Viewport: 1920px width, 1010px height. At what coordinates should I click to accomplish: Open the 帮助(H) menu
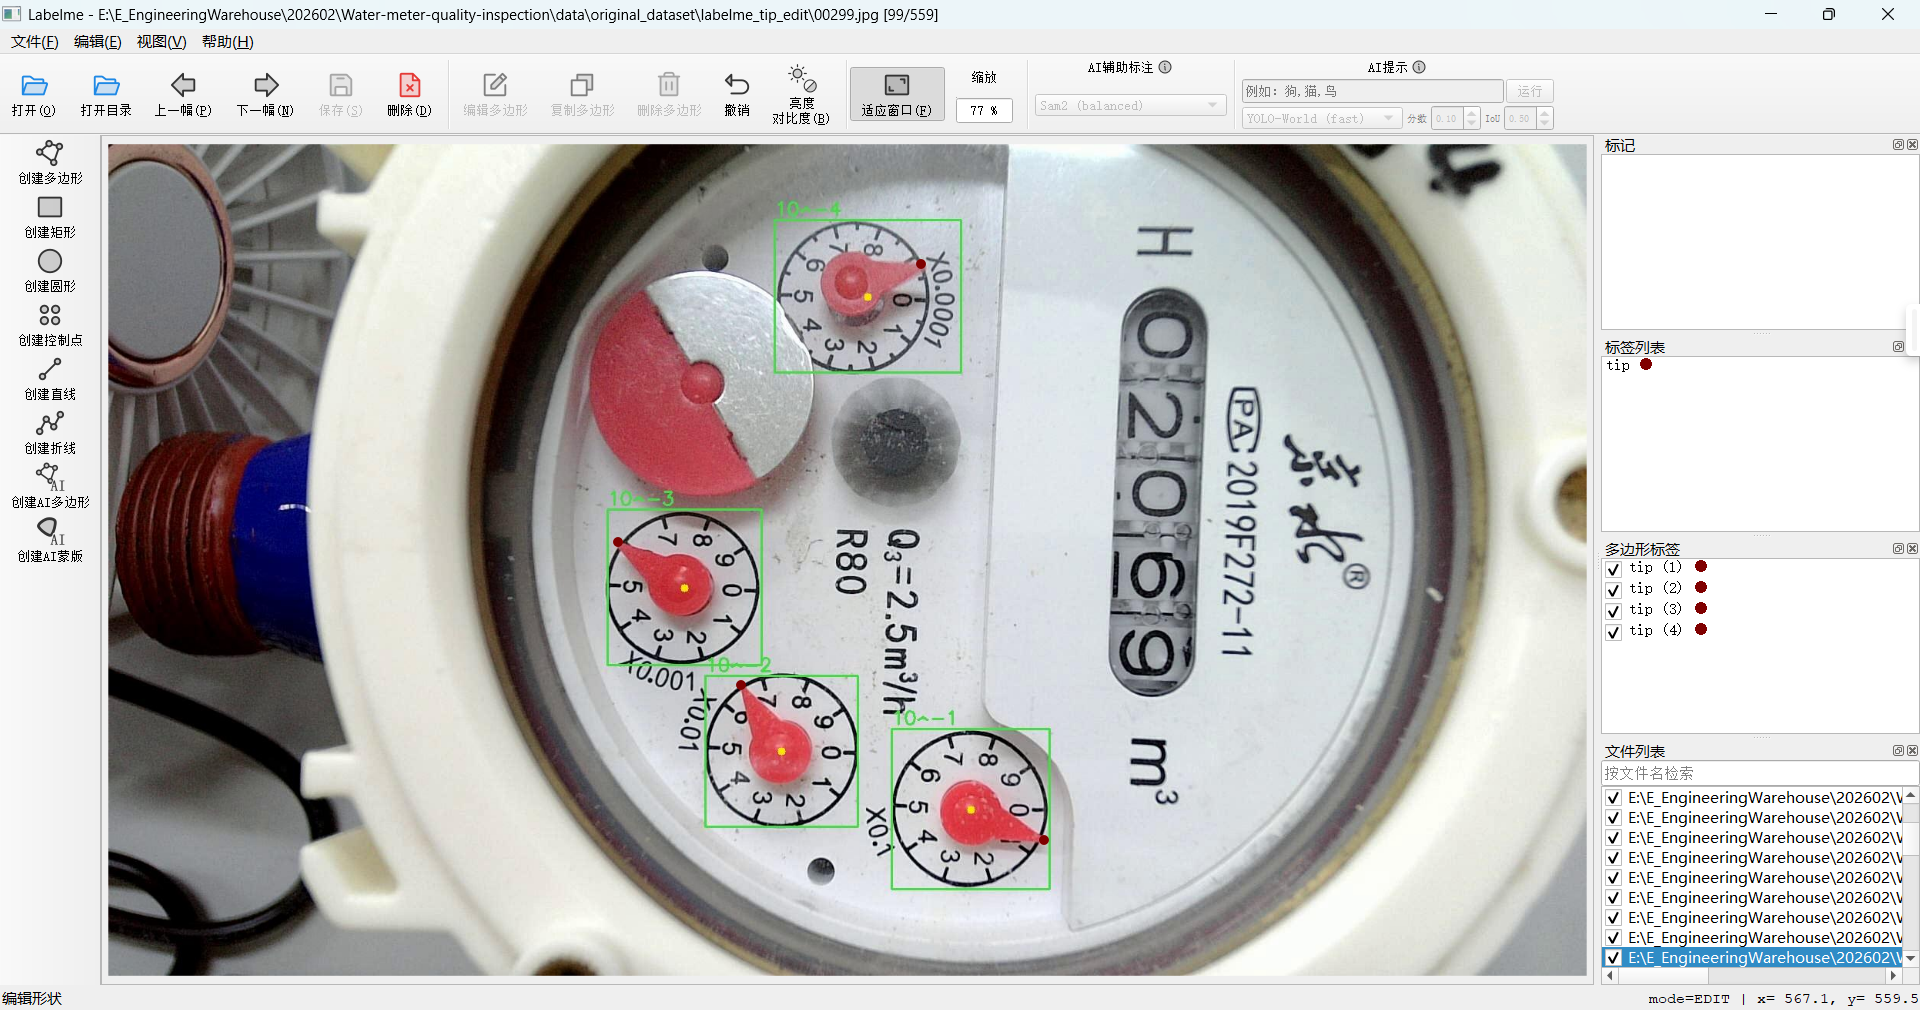point(228,42)
